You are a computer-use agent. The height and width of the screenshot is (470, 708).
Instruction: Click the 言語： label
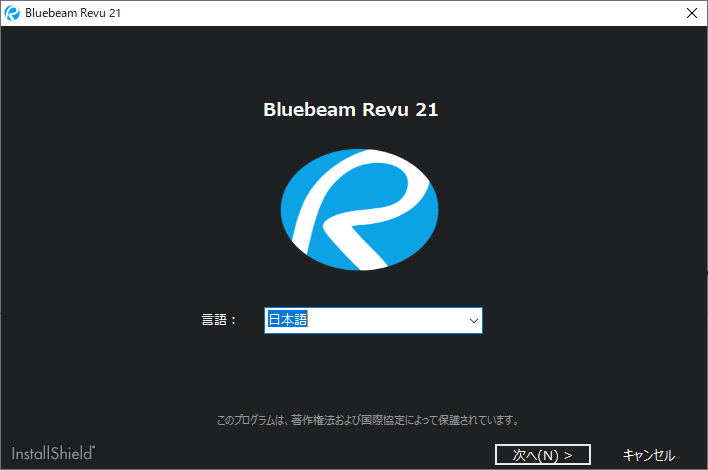(219, 320)
